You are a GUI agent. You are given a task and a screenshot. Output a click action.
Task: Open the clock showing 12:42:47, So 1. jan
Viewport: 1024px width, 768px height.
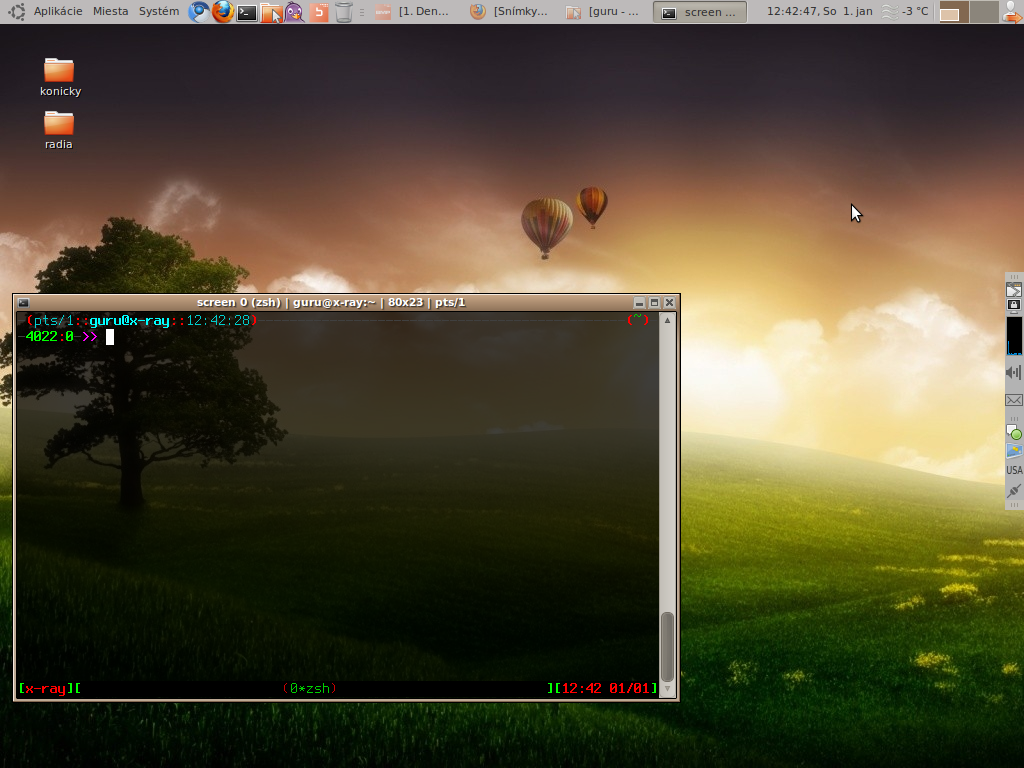pyautogui.click(x=820, y=11)
